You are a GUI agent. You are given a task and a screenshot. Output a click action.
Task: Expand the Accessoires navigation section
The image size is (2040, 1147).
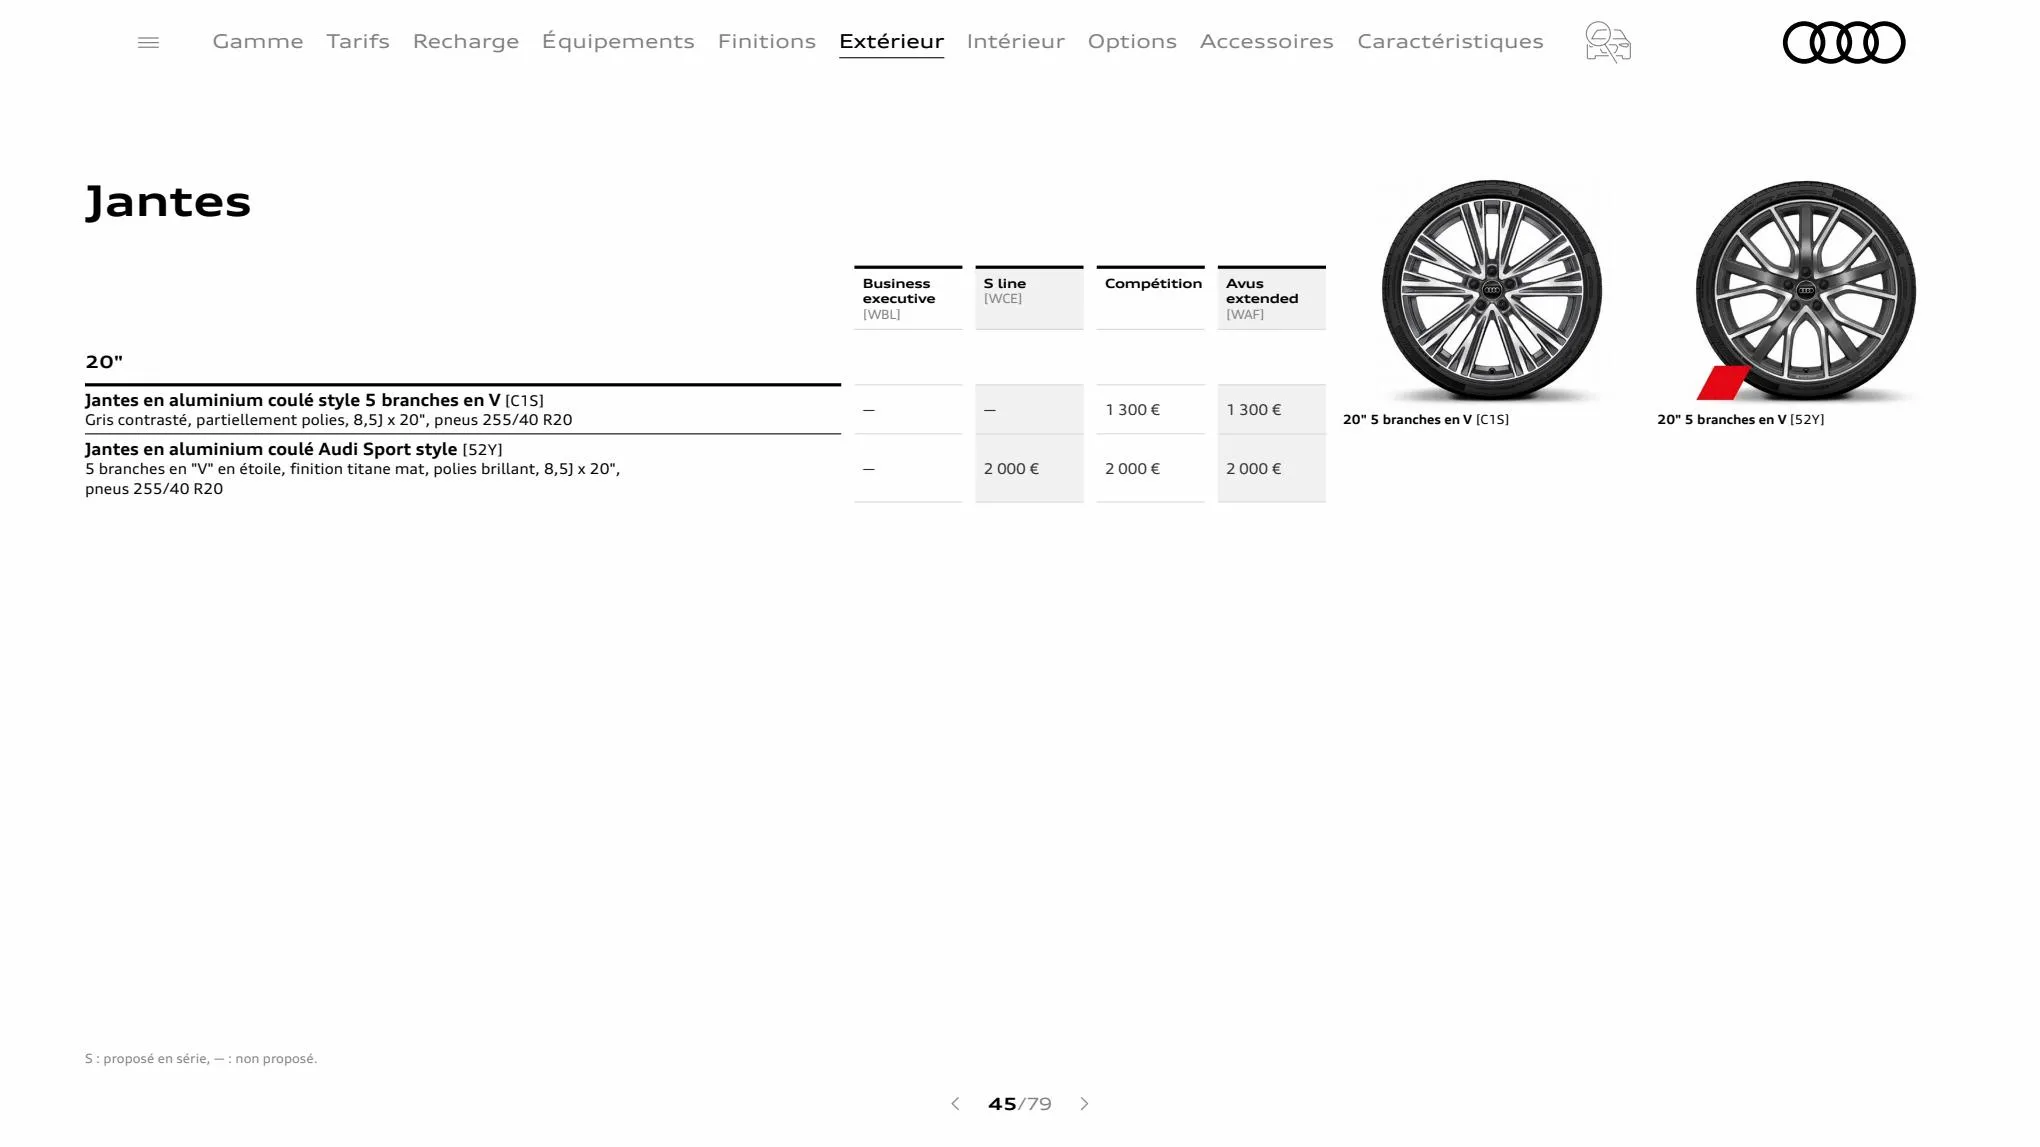pyautogui.click(x=1267, y=41)
